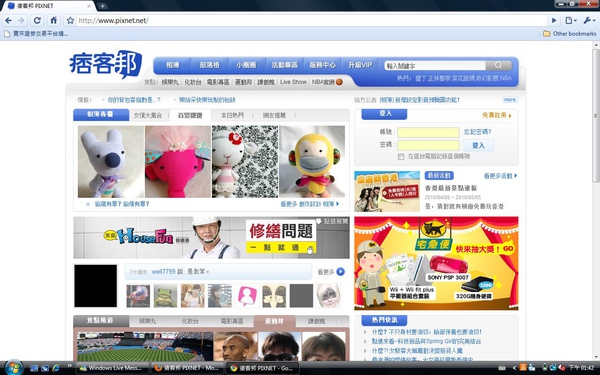This screenshot has width=600, height=375.
Task: Open Chrome wrench settings menu
Action: pos(588,20)
